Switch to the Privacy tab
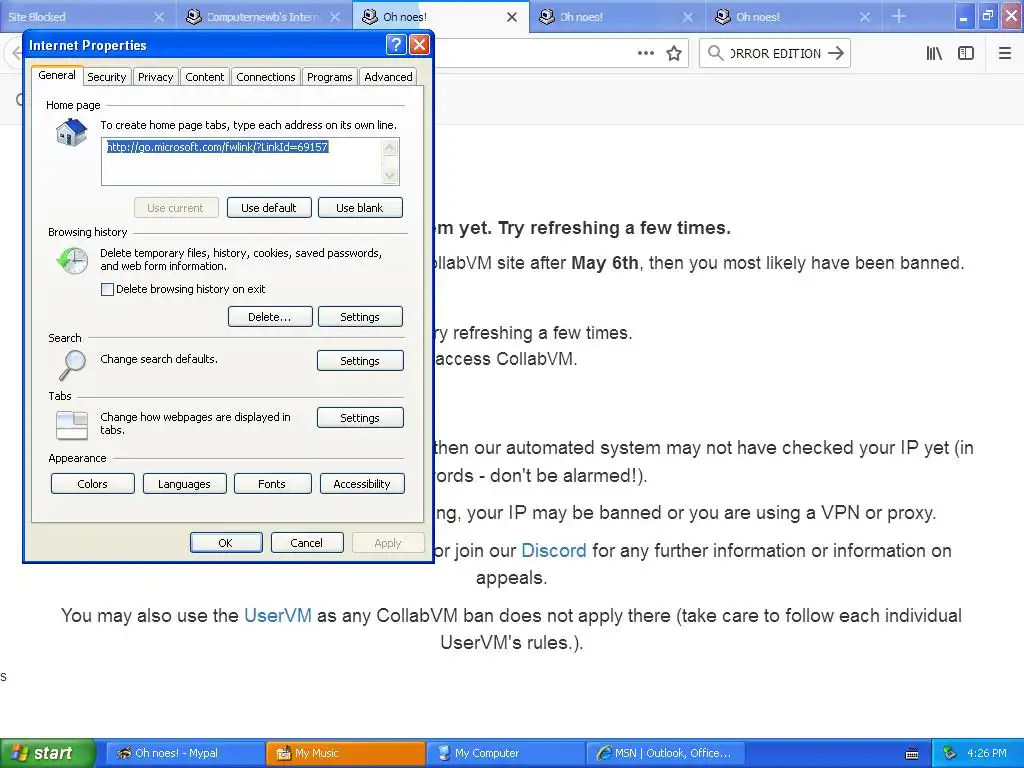 coord(155,77)
